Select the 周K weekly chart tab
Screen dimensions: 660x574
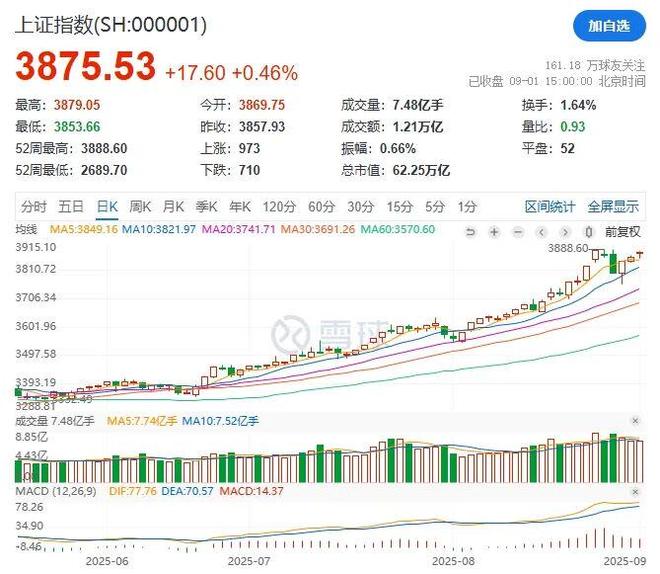[x=141, y=207]
